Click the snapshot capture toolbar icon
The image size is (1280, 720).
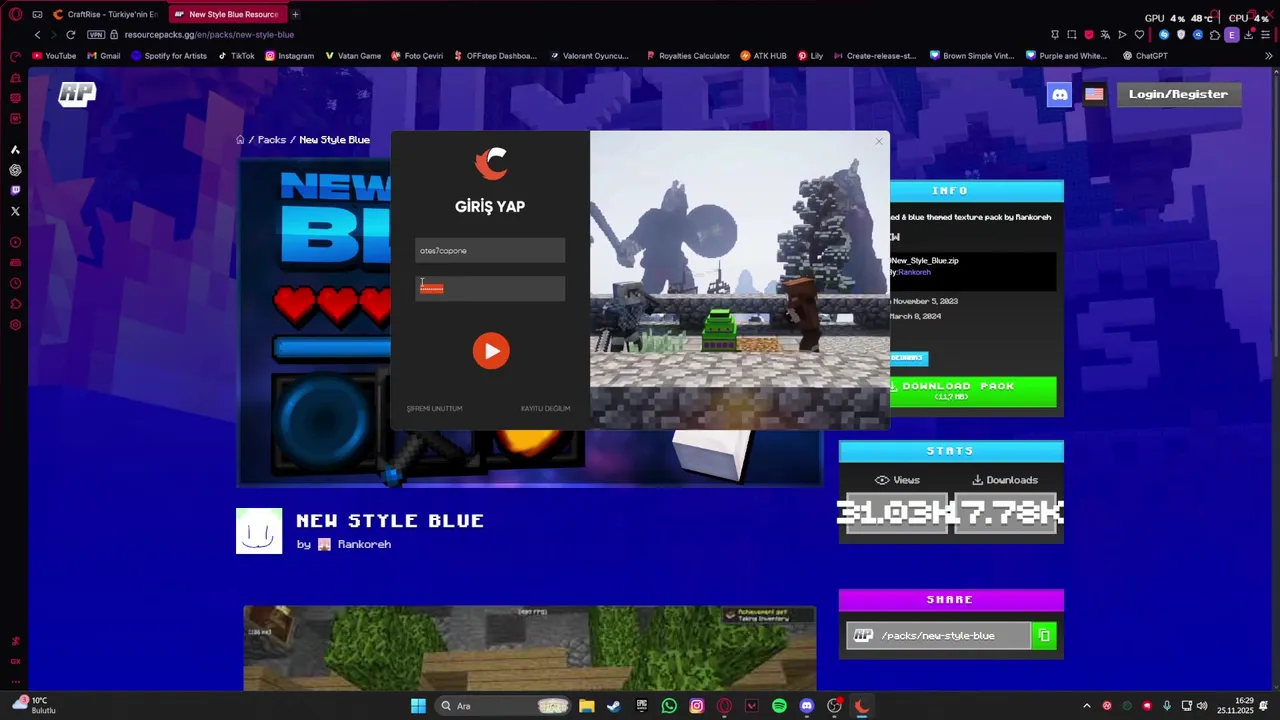tap(1072, 35)
